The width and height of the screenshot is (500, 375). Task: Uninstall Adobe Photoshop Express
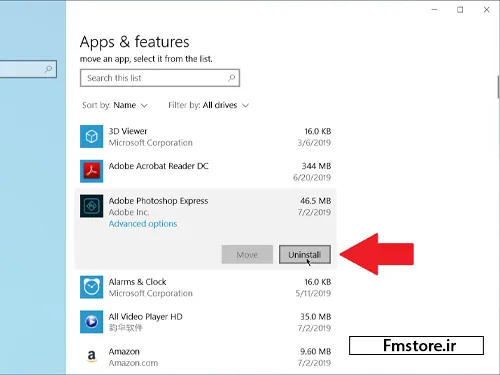point(305,255)
